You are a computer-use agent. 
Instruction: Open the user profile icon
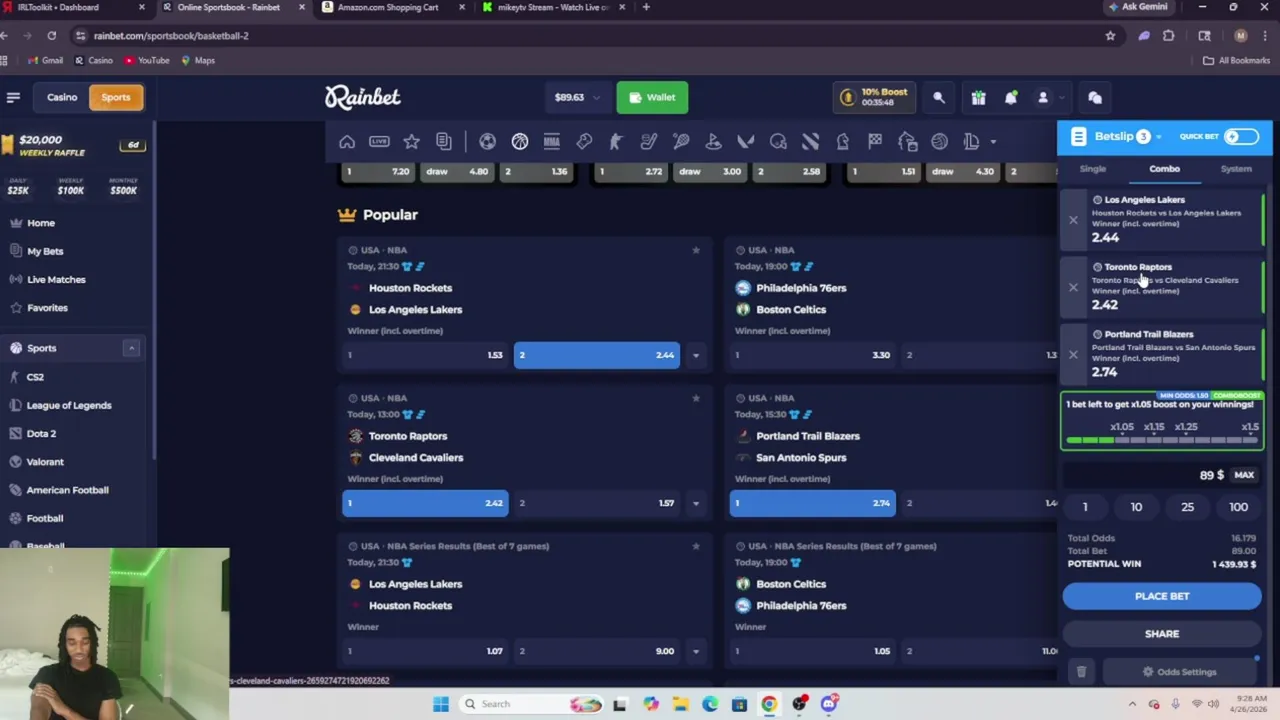1043,97
